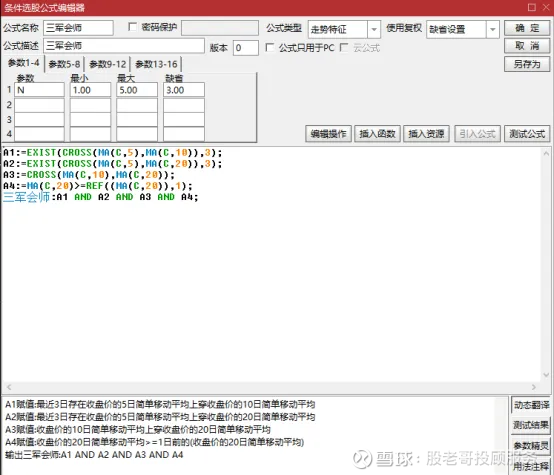This screenshot has width=554, height=475.
Task: Click the 取消 cancel button
Action: [x=527, y=46]
